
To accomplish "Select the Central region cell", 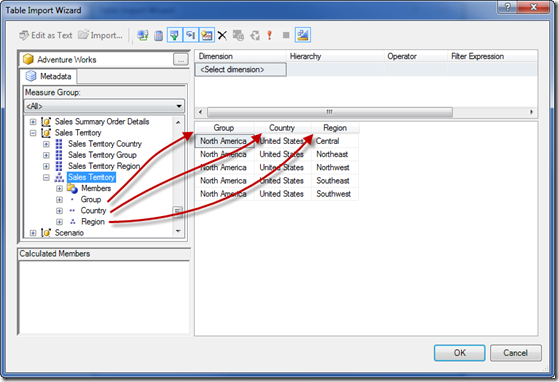I will 335,141.
